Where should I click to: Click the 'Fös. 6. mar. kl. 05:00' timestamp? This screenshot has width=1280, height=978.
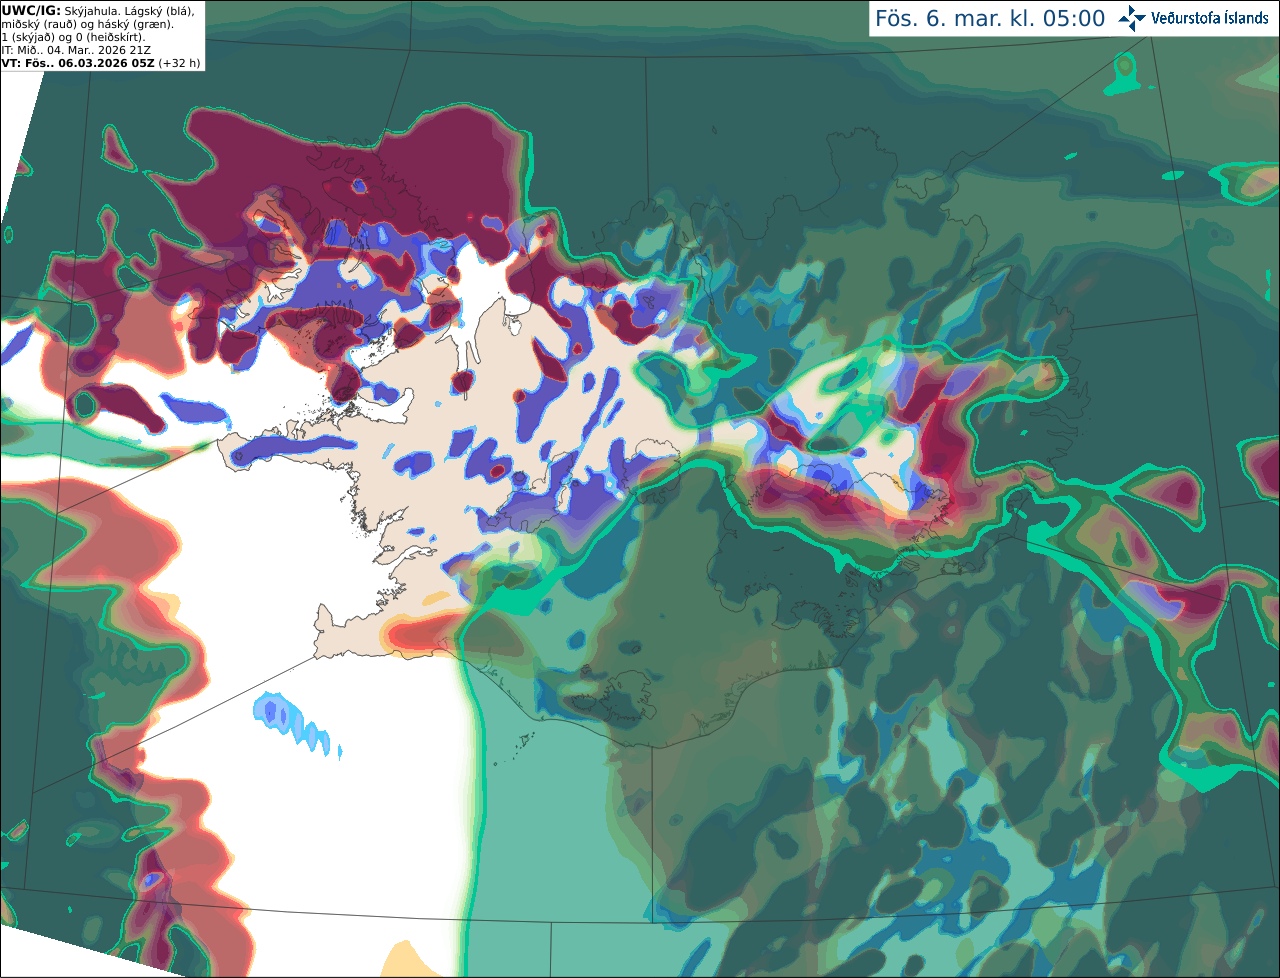click(990, 18)
